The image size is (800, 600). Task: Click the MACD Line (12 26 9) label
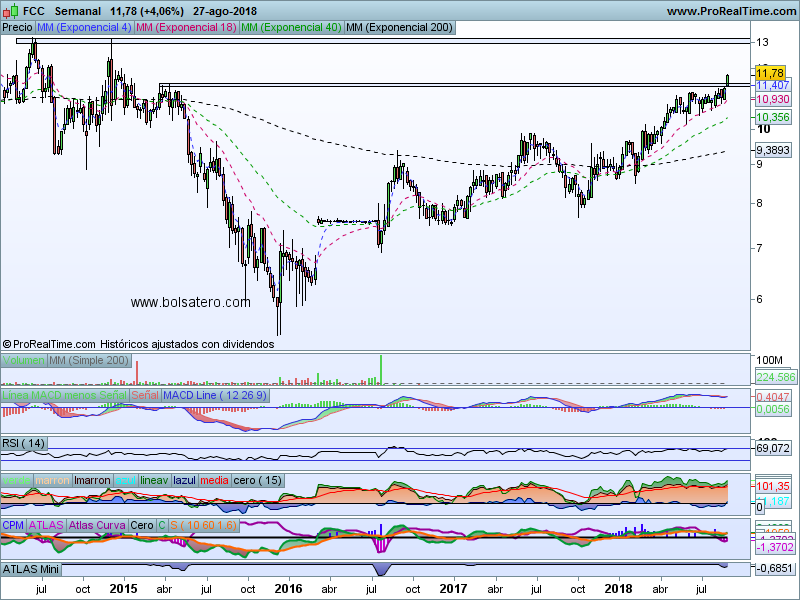click(x=215, y=396)
